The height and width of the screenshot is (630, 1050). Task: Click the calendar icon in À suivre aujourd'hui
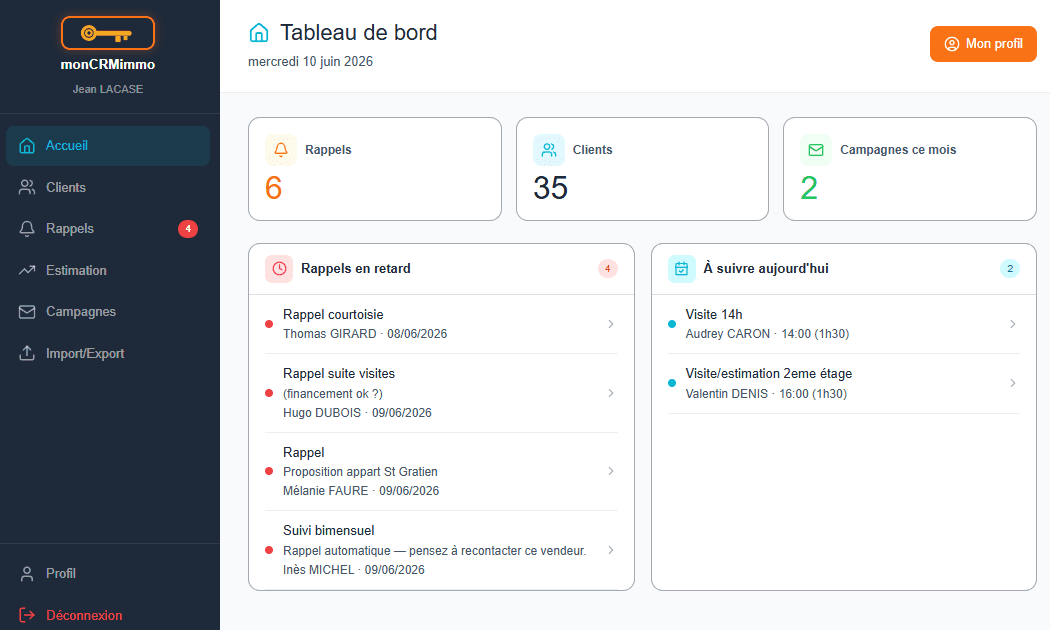(682, 268)
